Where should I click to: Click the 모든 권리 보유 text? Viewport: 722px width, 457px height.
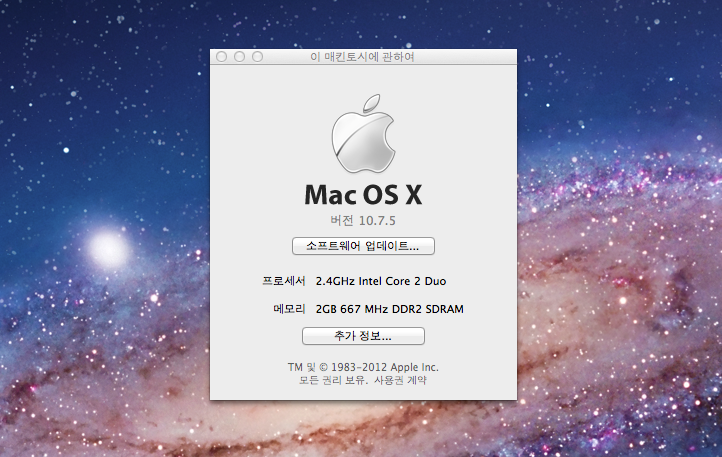pos(332,381)
